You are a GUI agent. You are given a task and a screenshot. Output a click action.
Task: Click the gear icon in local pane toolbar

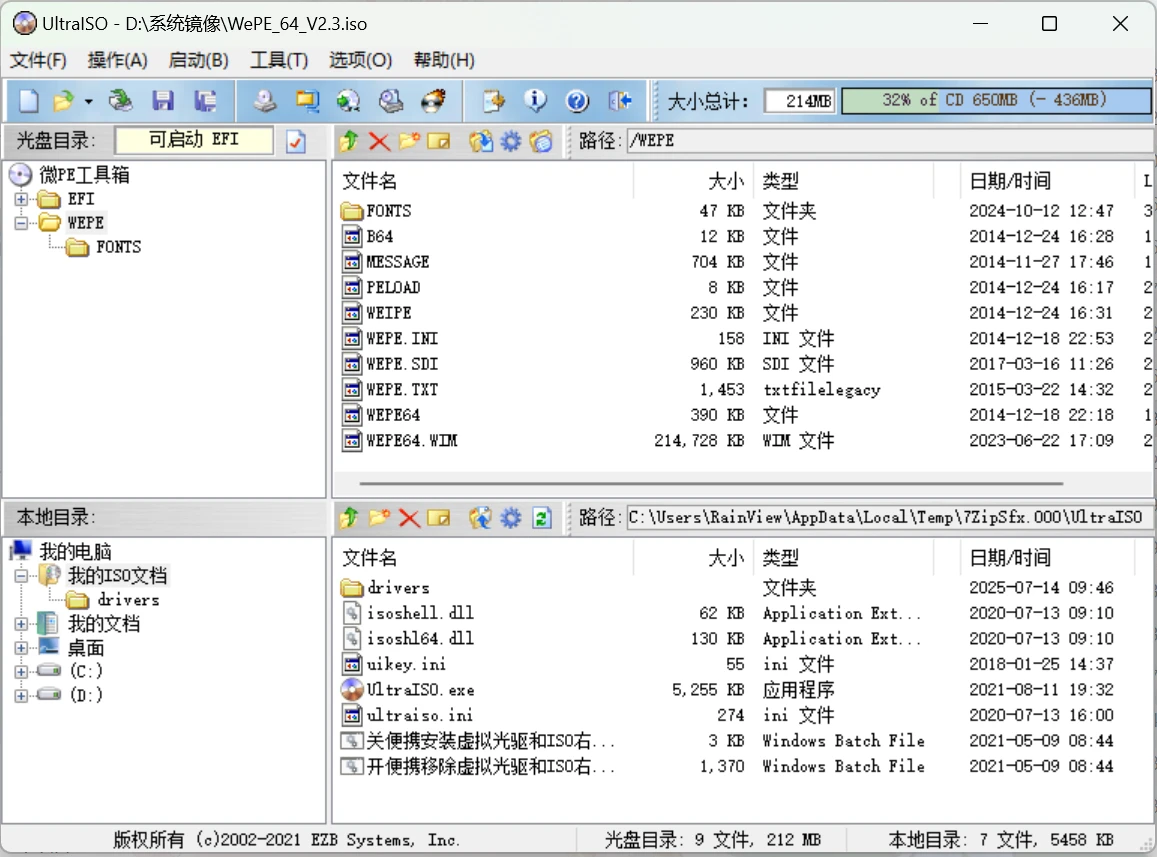511,518
